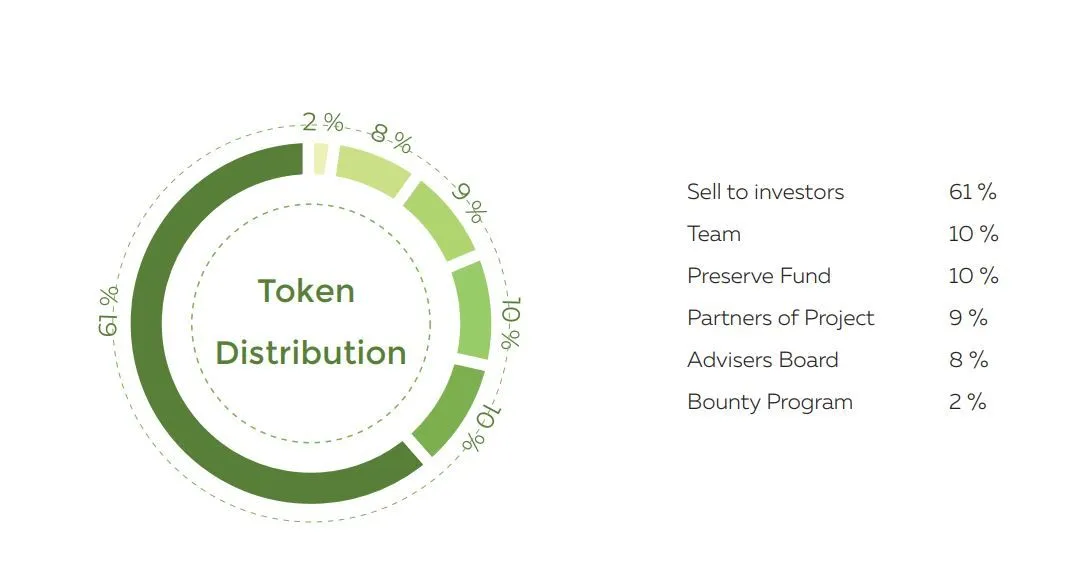Click the '2 %' label above the chart

tap(323, 122)
